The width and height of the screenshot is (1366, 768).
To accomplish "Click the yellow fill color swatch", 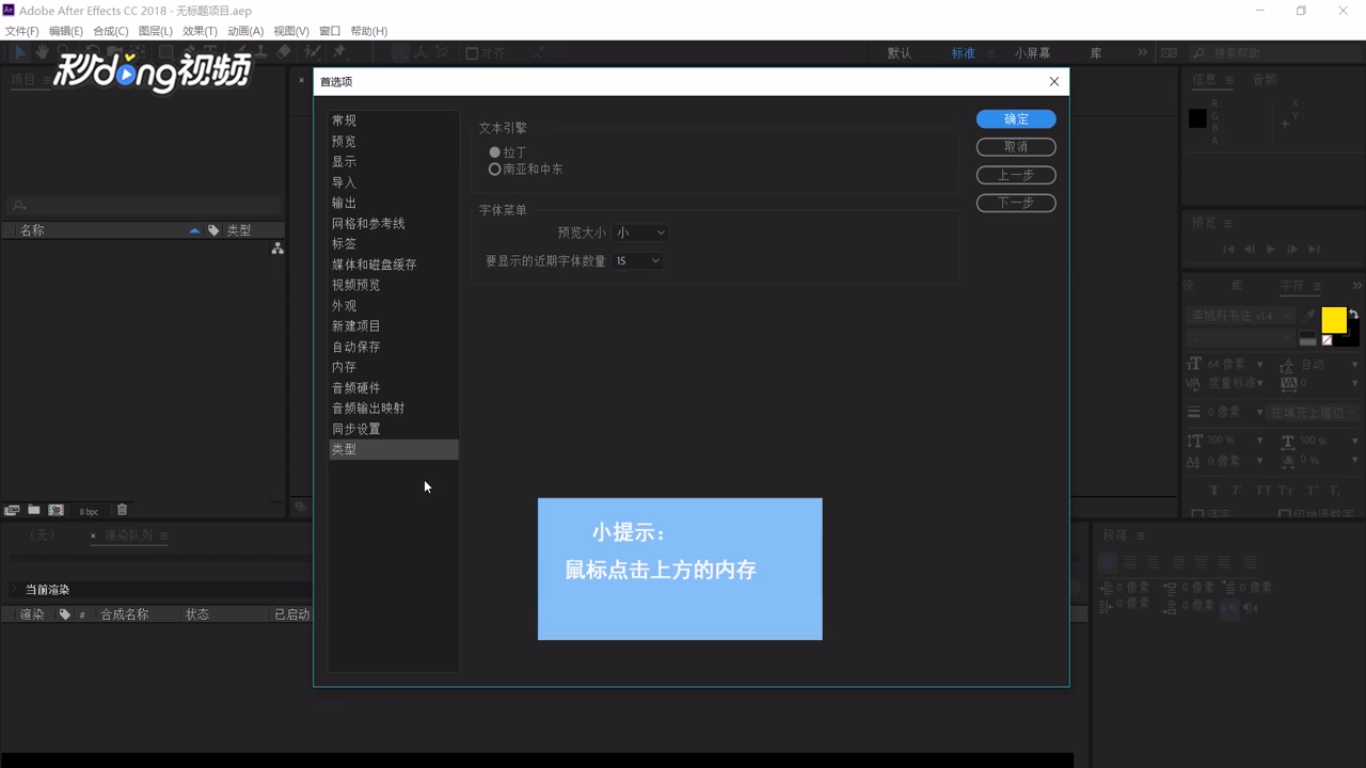I will coord(1335,322).
